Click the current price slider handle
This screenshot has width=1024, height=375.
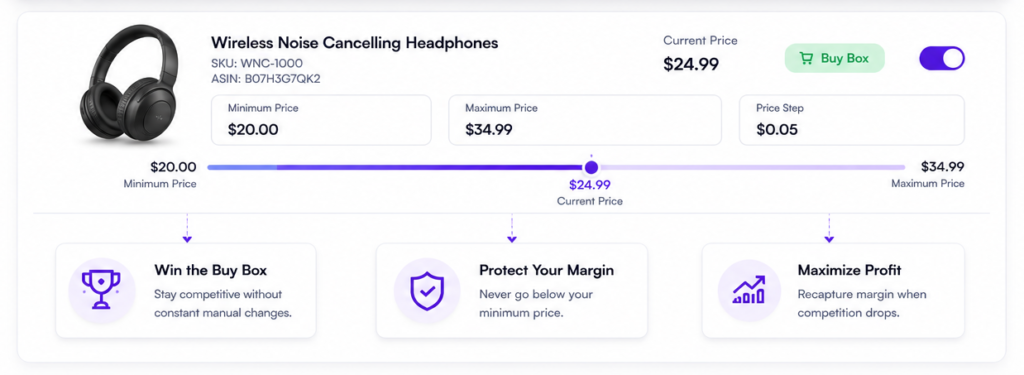pyautogui.click(x=591, y=167)
